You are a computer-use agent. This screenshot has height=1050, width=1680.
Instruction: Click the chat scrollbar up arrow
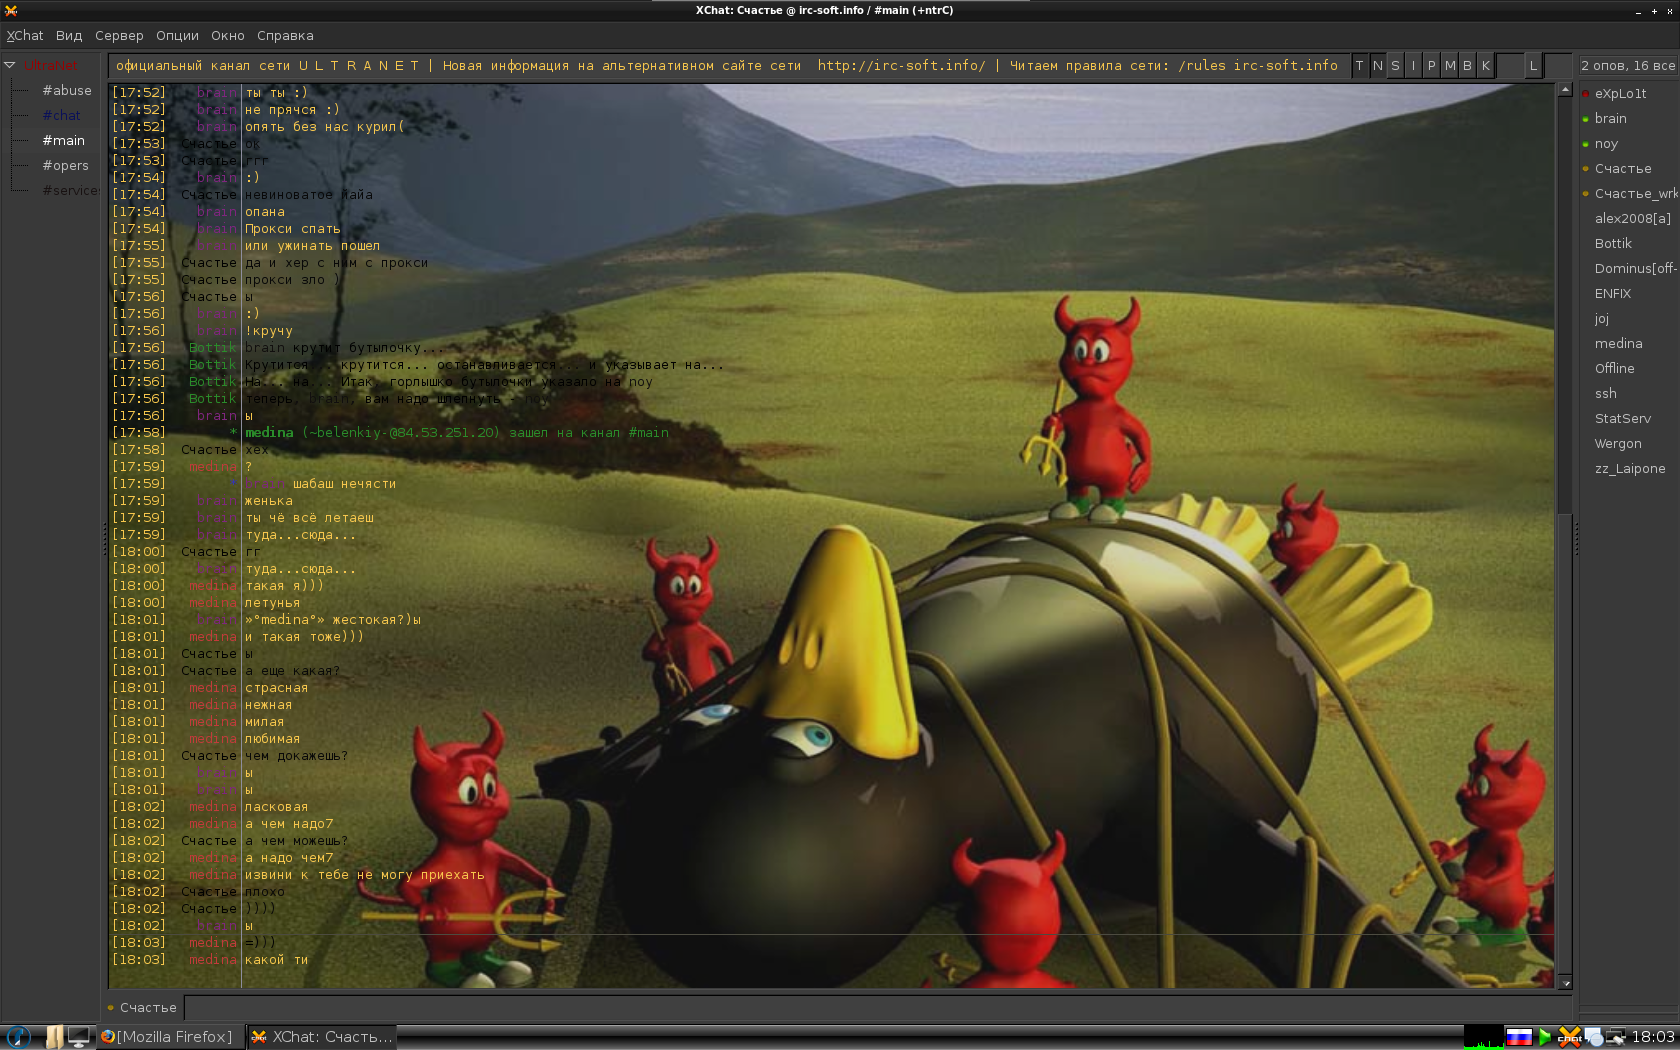point(1565,90)
